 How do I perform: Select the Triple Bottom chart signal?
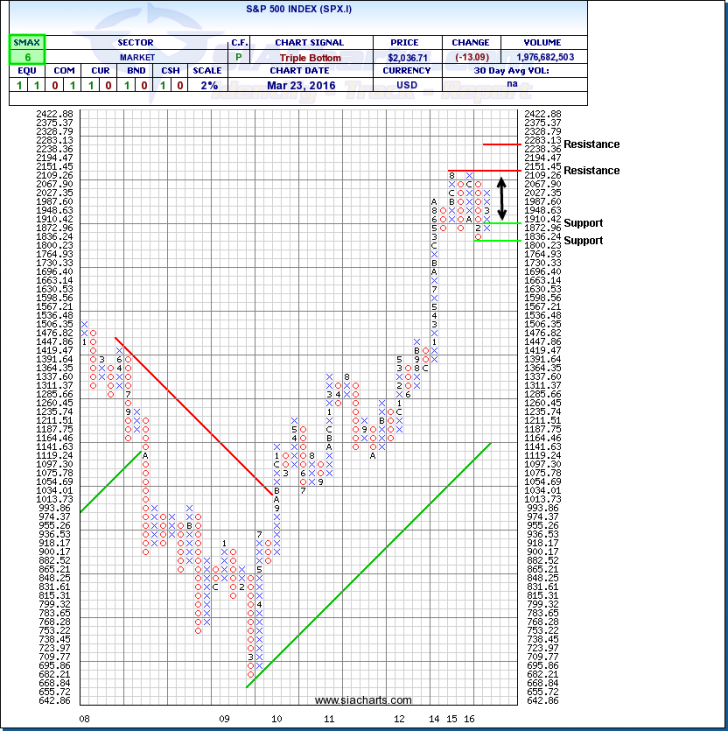313,59
